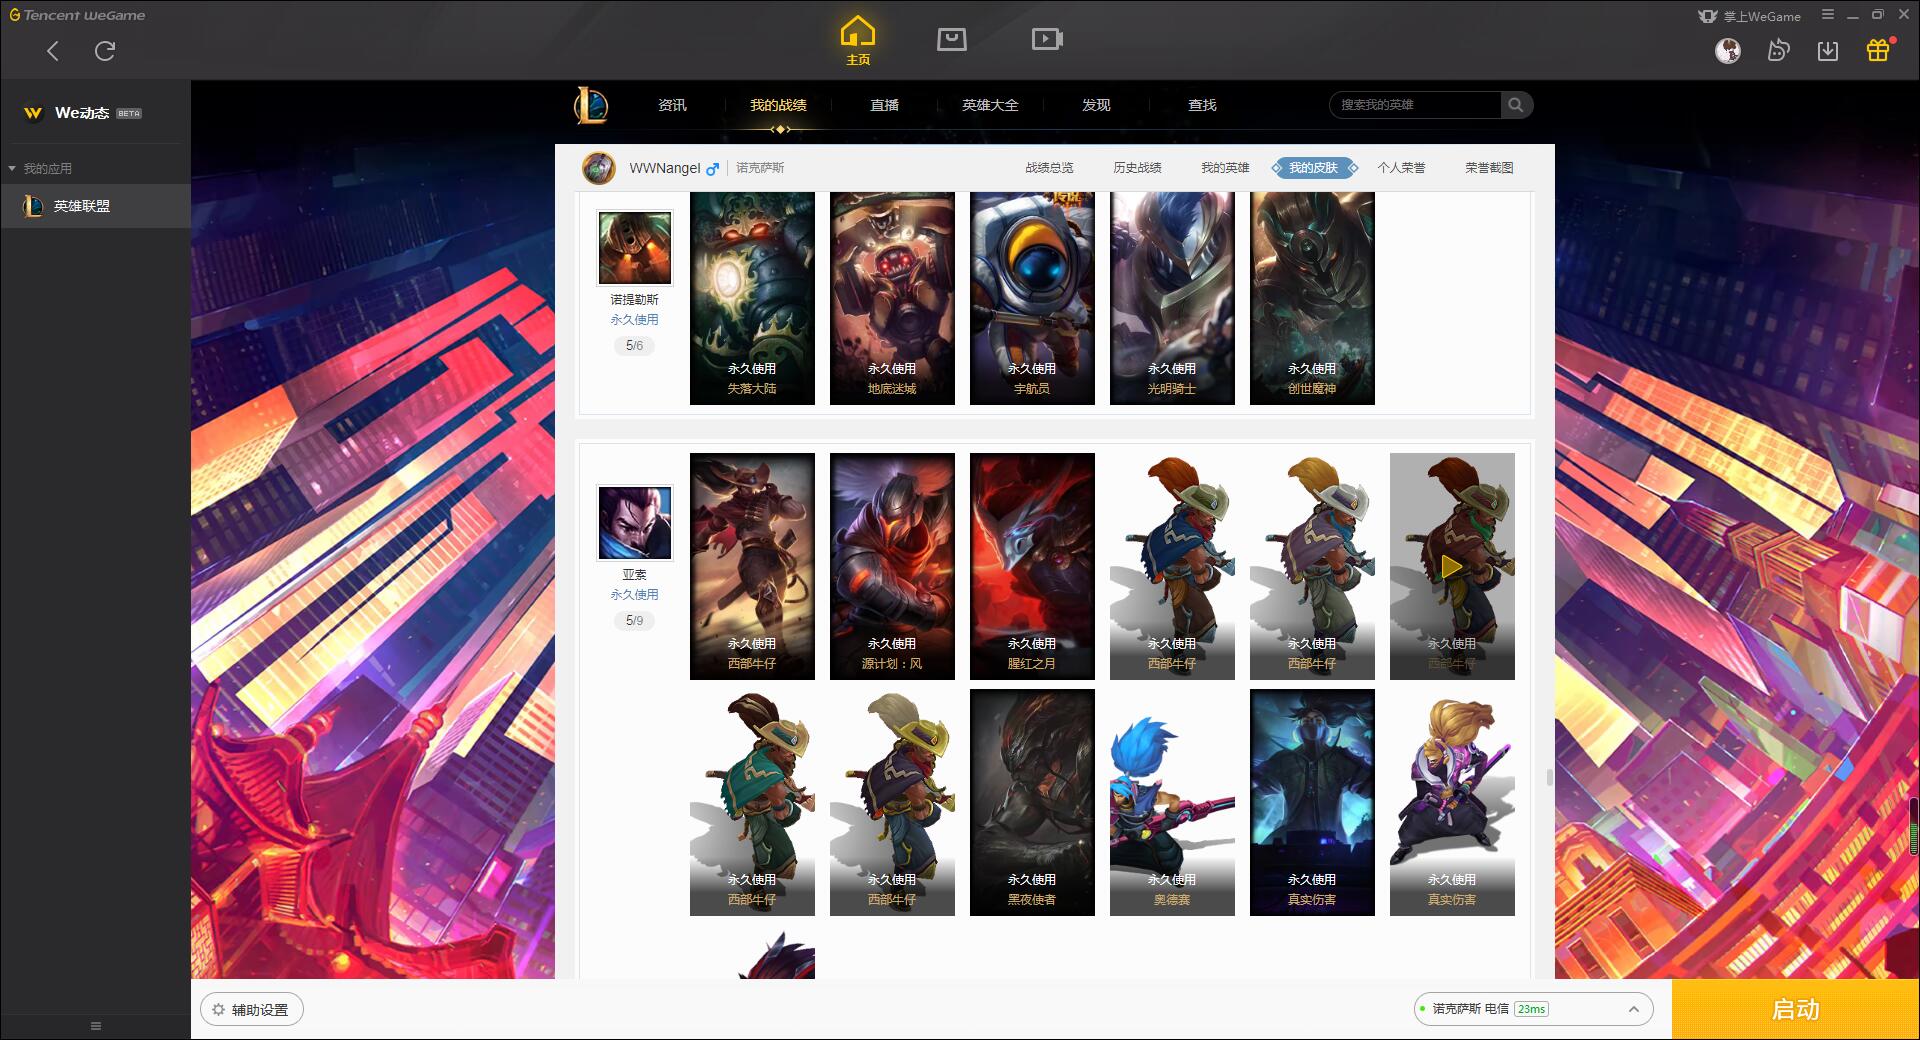Click the search magnifier button

1516,105
